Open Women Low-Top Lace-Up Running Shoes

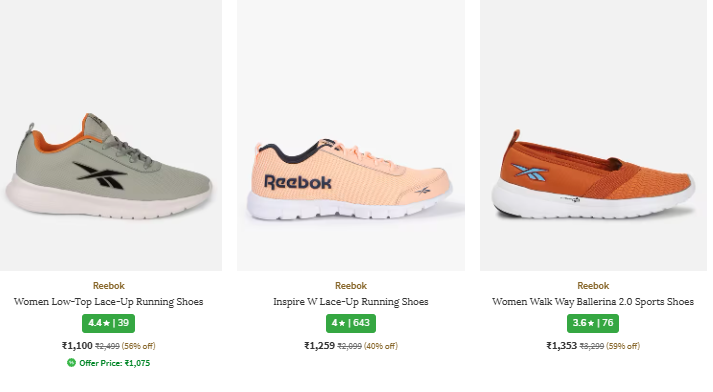(108, 302)
